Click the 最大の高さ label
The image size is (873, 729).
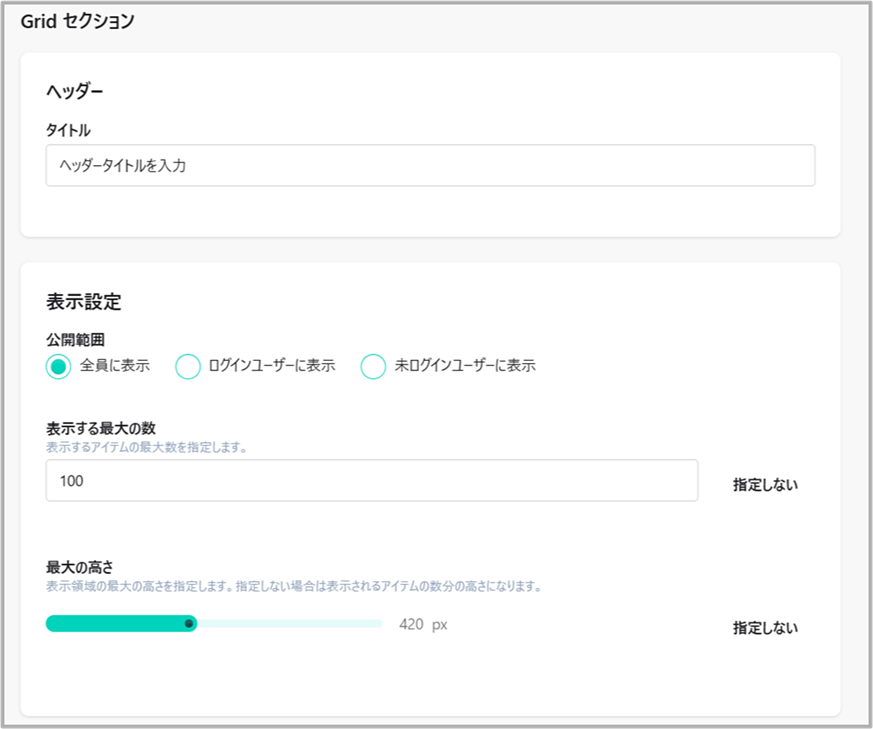click(80, 567)
